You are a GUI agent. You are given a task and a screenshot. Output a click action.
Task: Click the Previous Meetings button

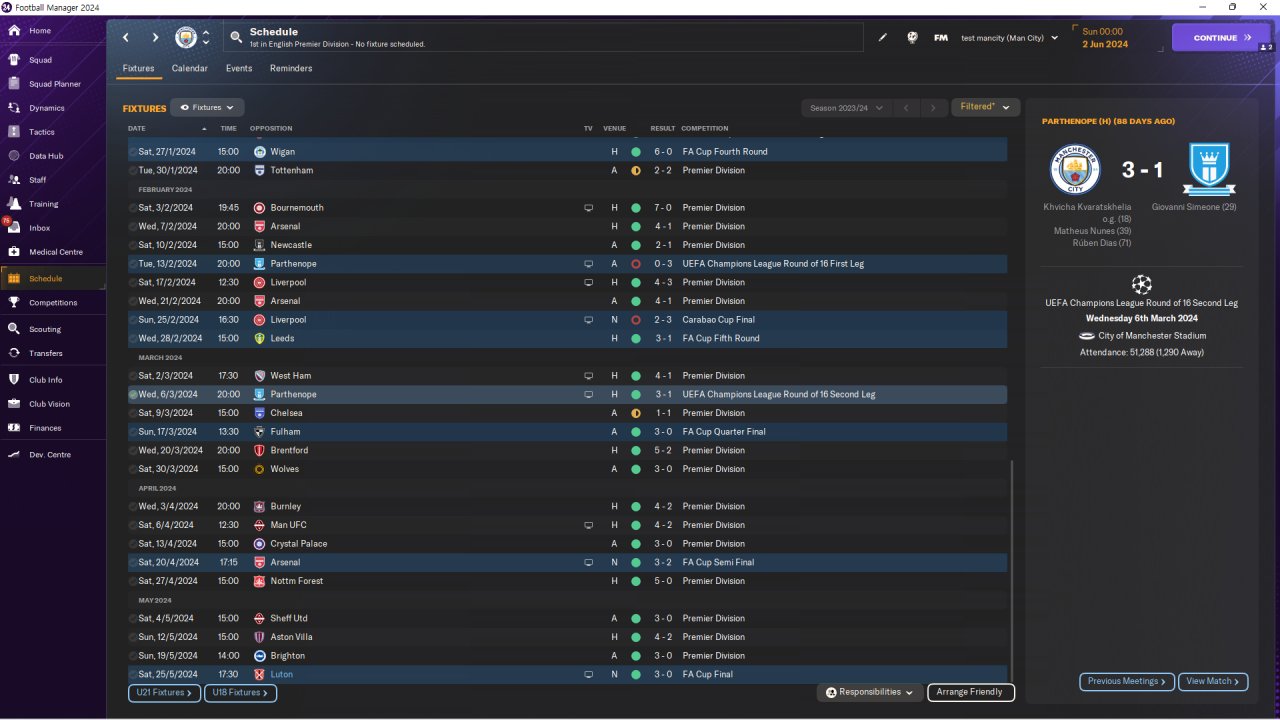point(1126,681)
